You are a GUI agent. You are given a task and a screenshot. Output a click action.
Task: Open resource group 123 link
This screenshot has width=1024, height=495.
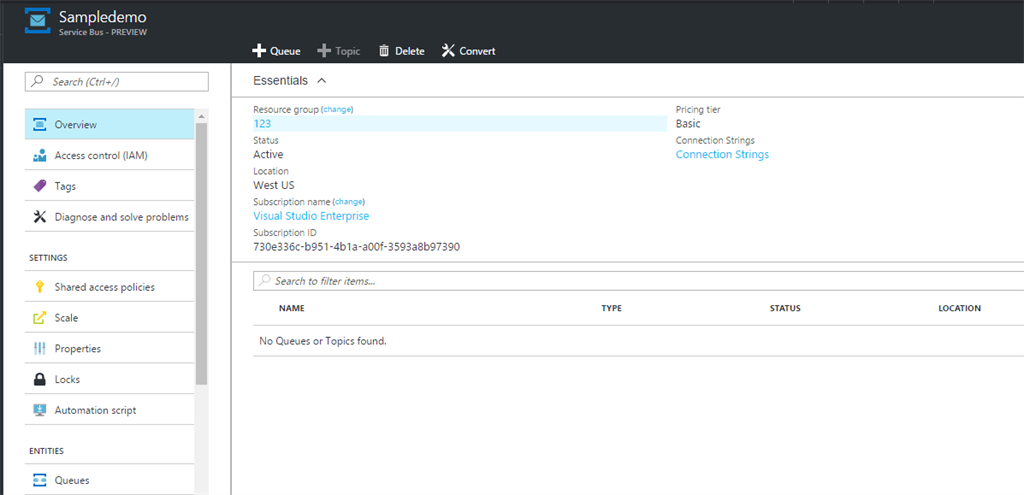[262, 123]
